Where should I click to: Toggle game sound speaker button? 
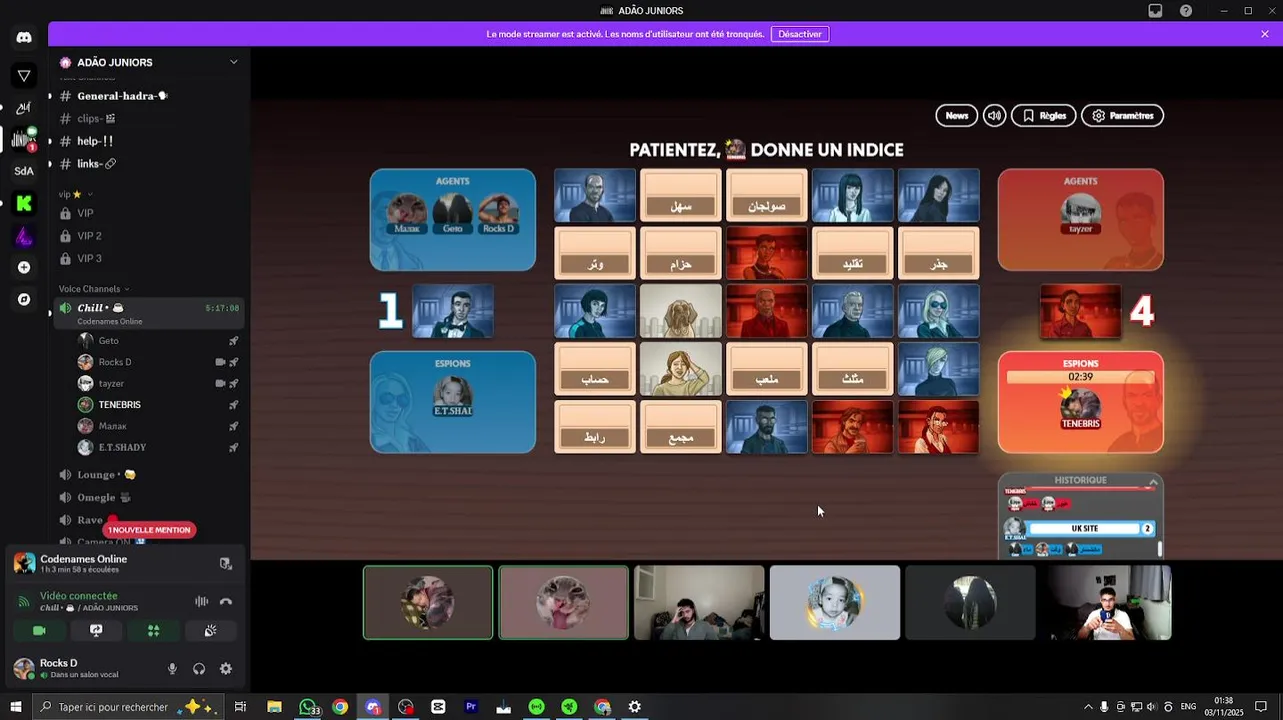[x=994, y=116]
